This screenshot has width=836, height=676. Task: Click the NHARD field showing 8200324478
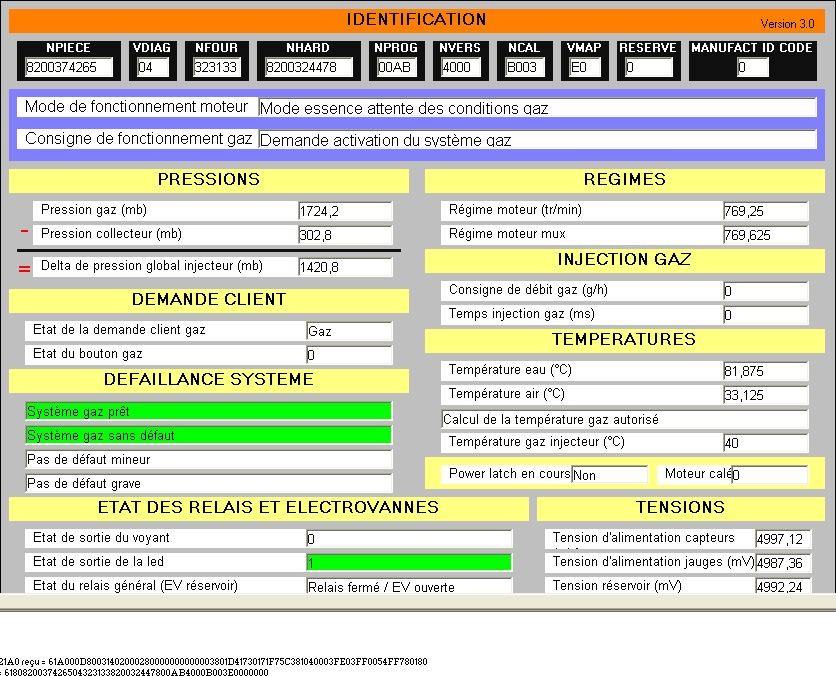[311, 68]
